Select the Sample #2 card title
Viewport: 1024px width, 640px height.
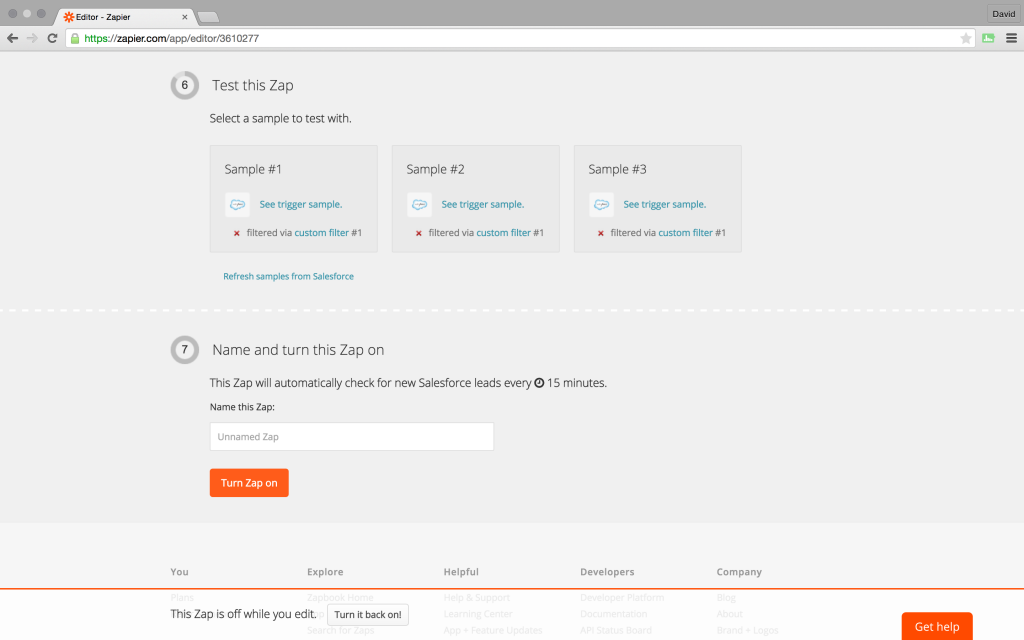(435, 169)
